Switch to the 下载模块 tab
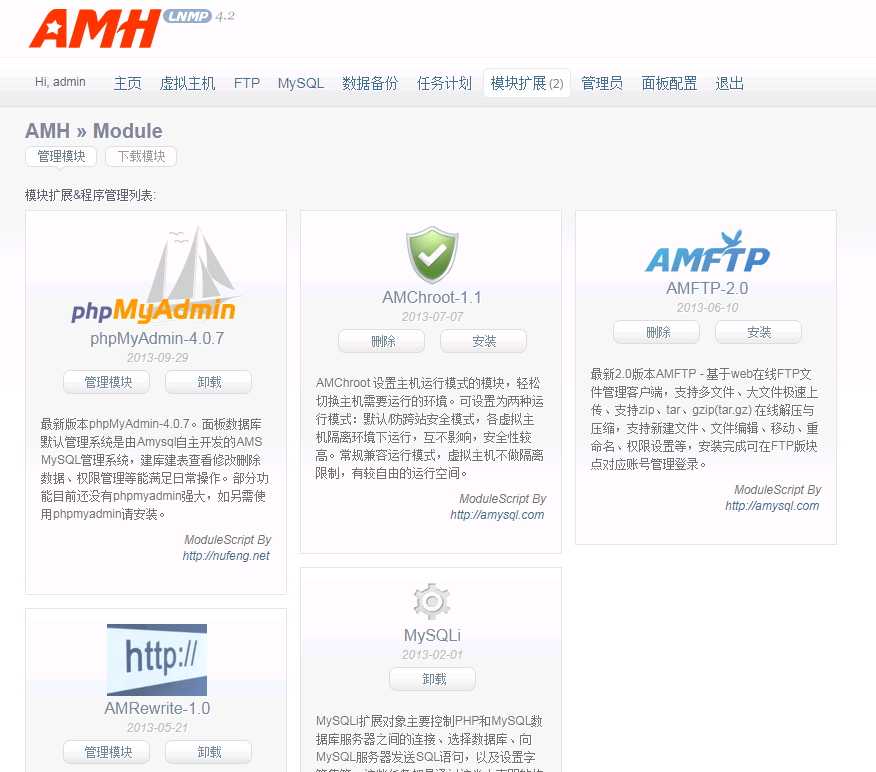The height and width of the screenshot is (772, 876). [x=141, y=156]
